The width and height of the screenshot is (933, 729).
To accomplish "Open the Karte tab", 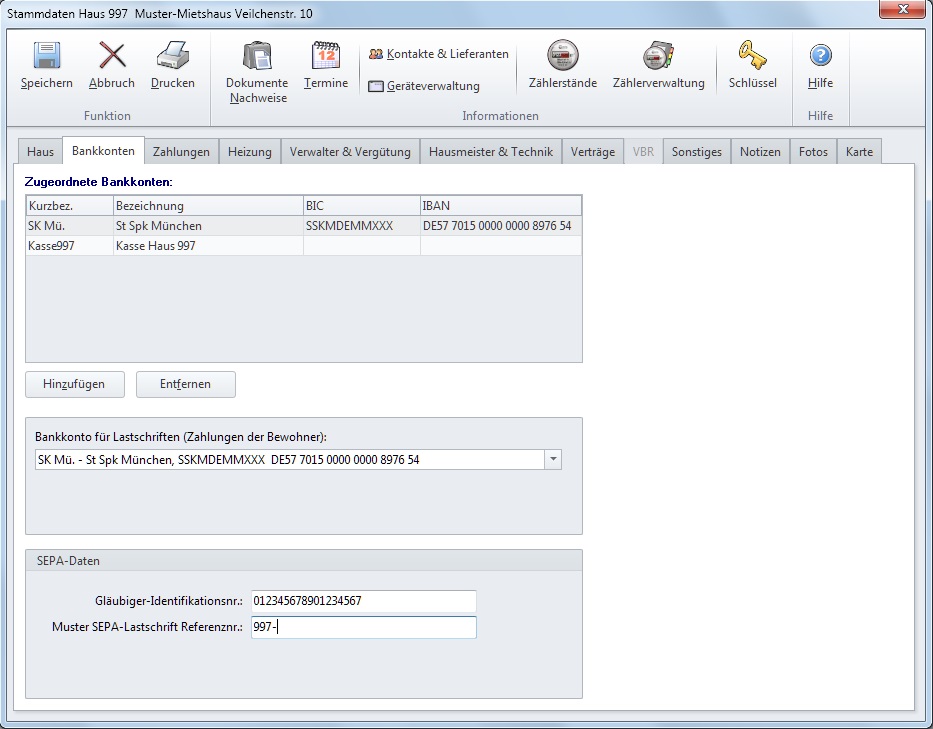I will 859,152.
